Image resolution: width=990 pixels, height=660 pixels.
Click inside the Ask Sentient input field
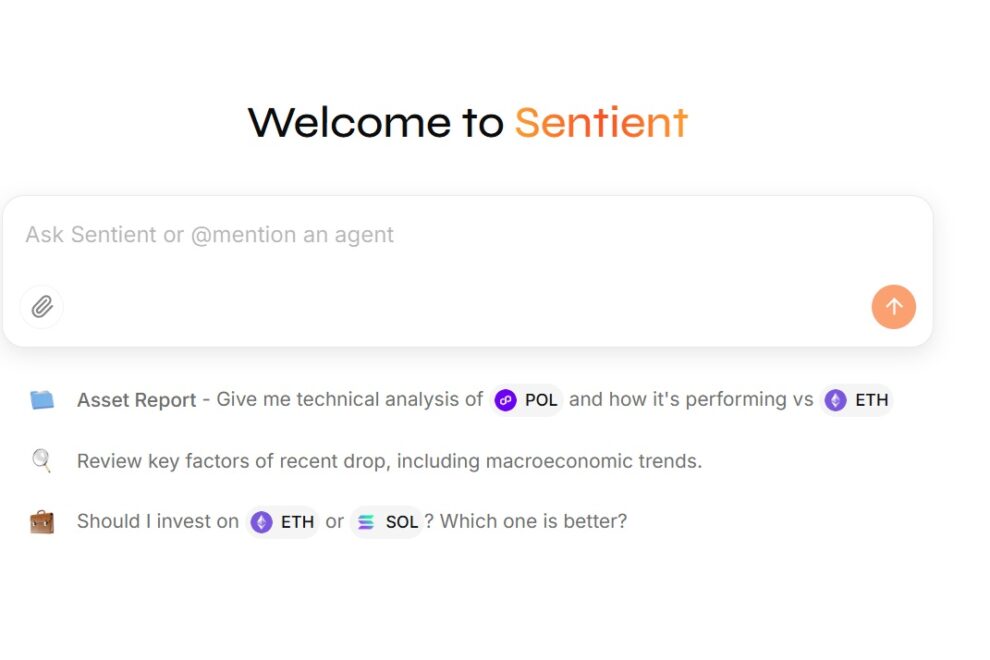click(468, 235)
